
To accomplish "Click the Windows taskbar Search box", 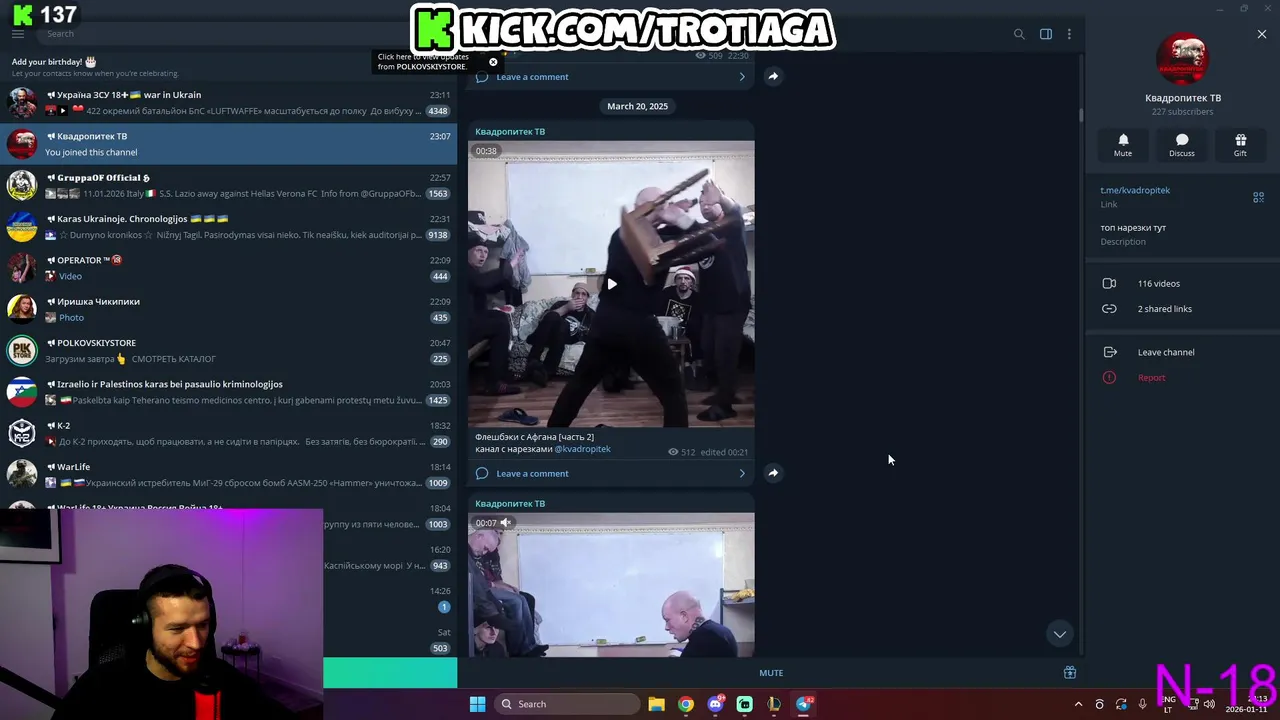I will pyautogui.click(x=568, y=704).
